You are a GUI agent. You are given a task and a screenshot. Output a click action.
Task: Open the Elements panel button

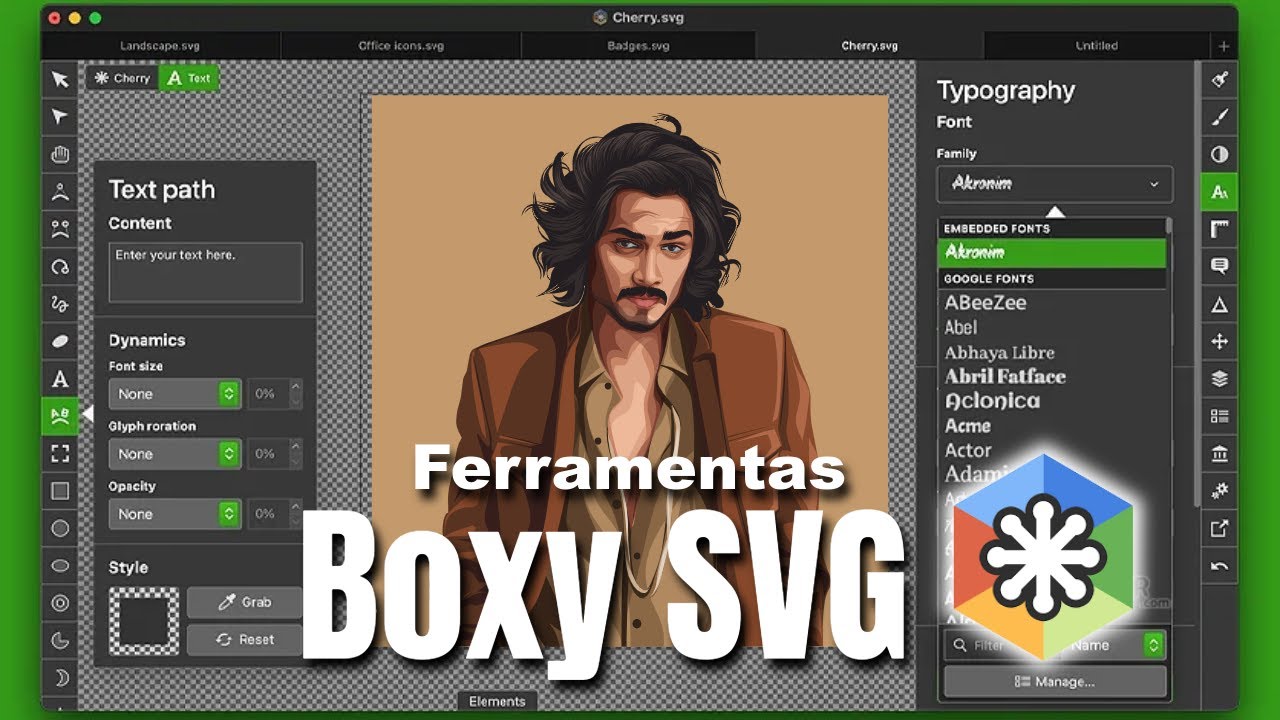pos(497,701)
